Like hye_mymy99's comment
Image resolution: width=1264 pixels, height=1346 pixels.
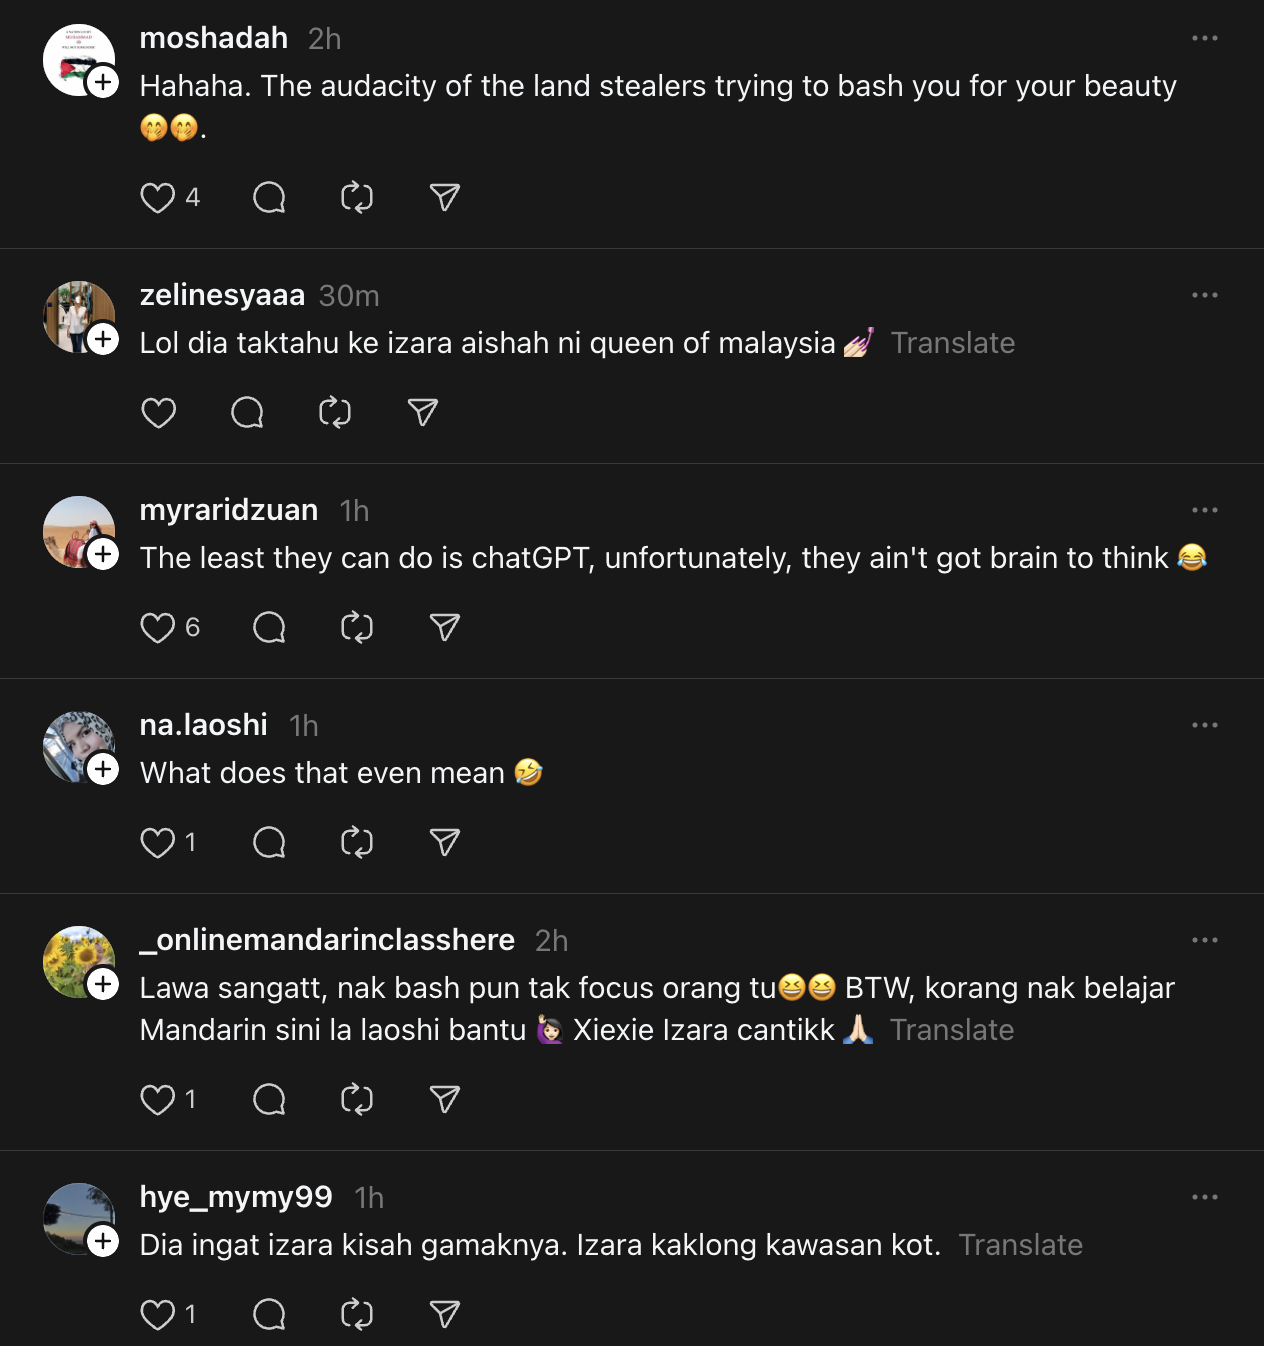click(x=158, y=1315)
